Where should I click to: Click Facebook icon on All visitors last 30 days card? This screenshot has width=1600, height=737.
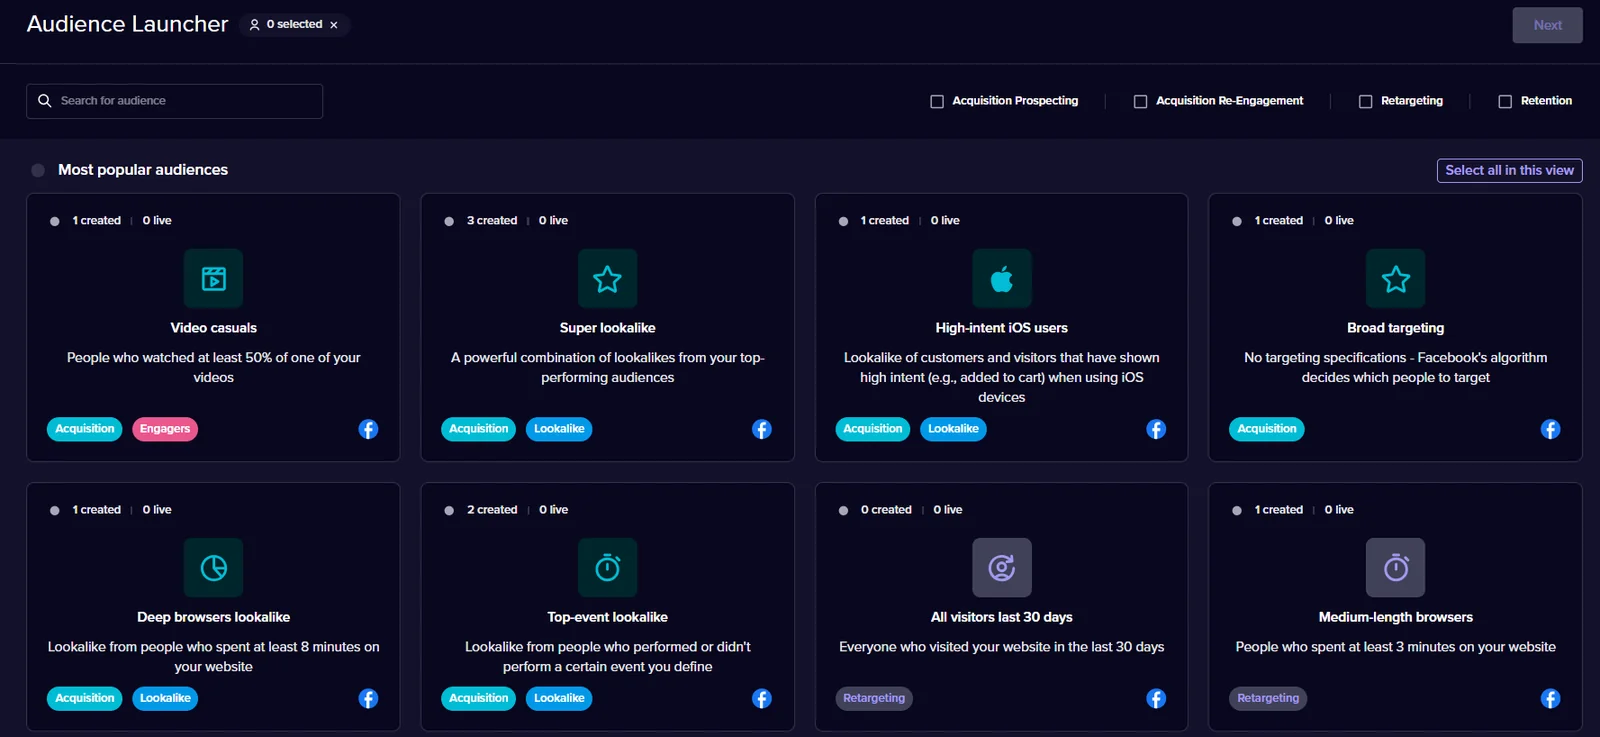coord(1156,698)
